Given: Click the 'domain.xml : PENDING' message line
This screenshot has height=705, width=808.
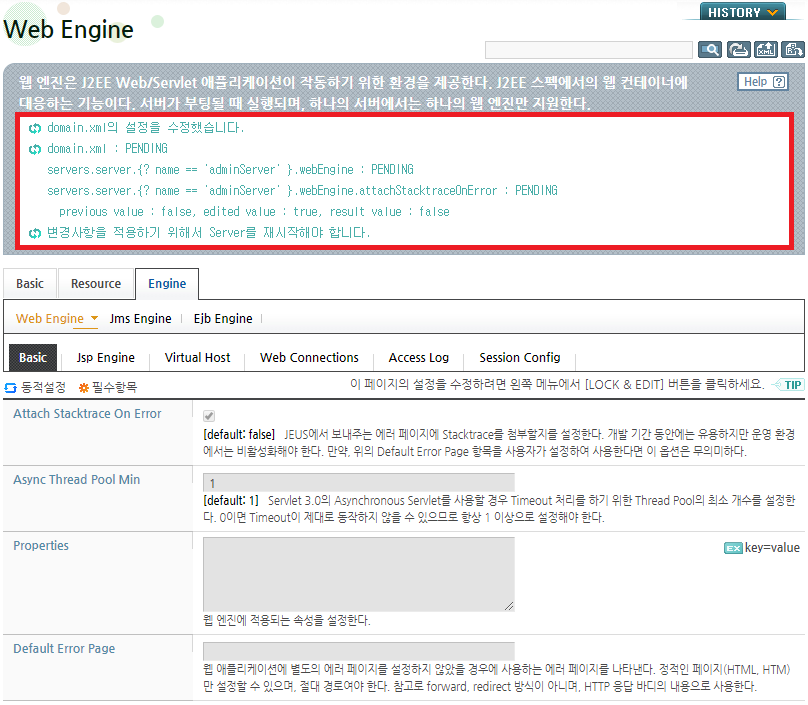Looking at the screenshot, I should tap(107, 148).
